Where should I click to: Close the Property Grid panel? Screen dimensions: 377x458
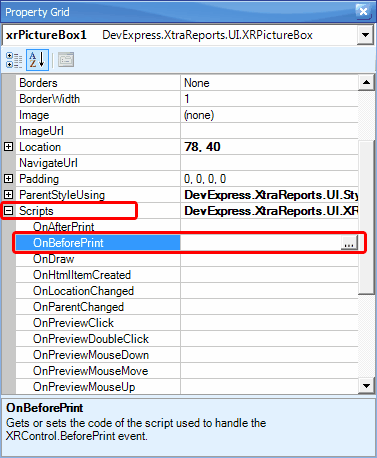(363, 12)
